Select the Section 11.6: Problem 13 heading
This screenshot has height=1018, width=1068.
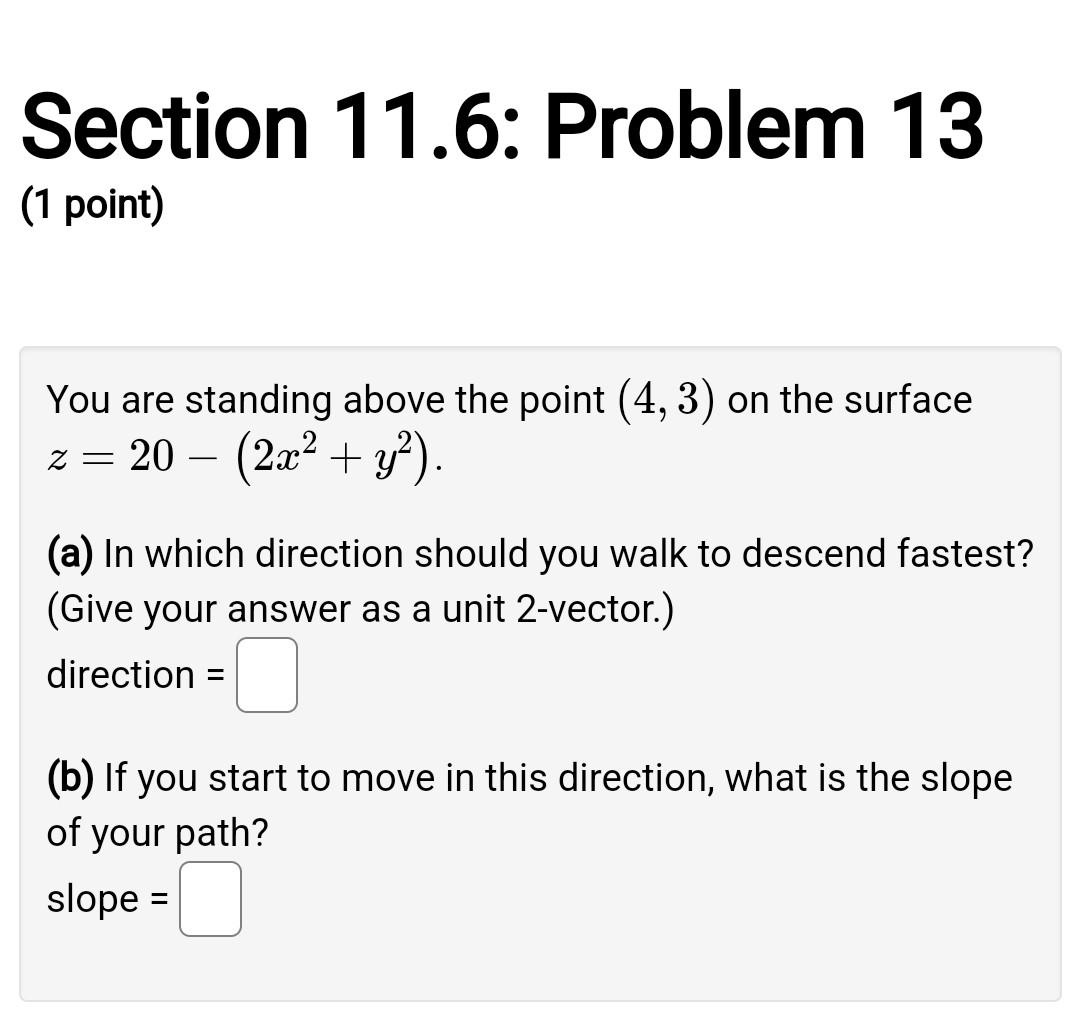point(500,125)
